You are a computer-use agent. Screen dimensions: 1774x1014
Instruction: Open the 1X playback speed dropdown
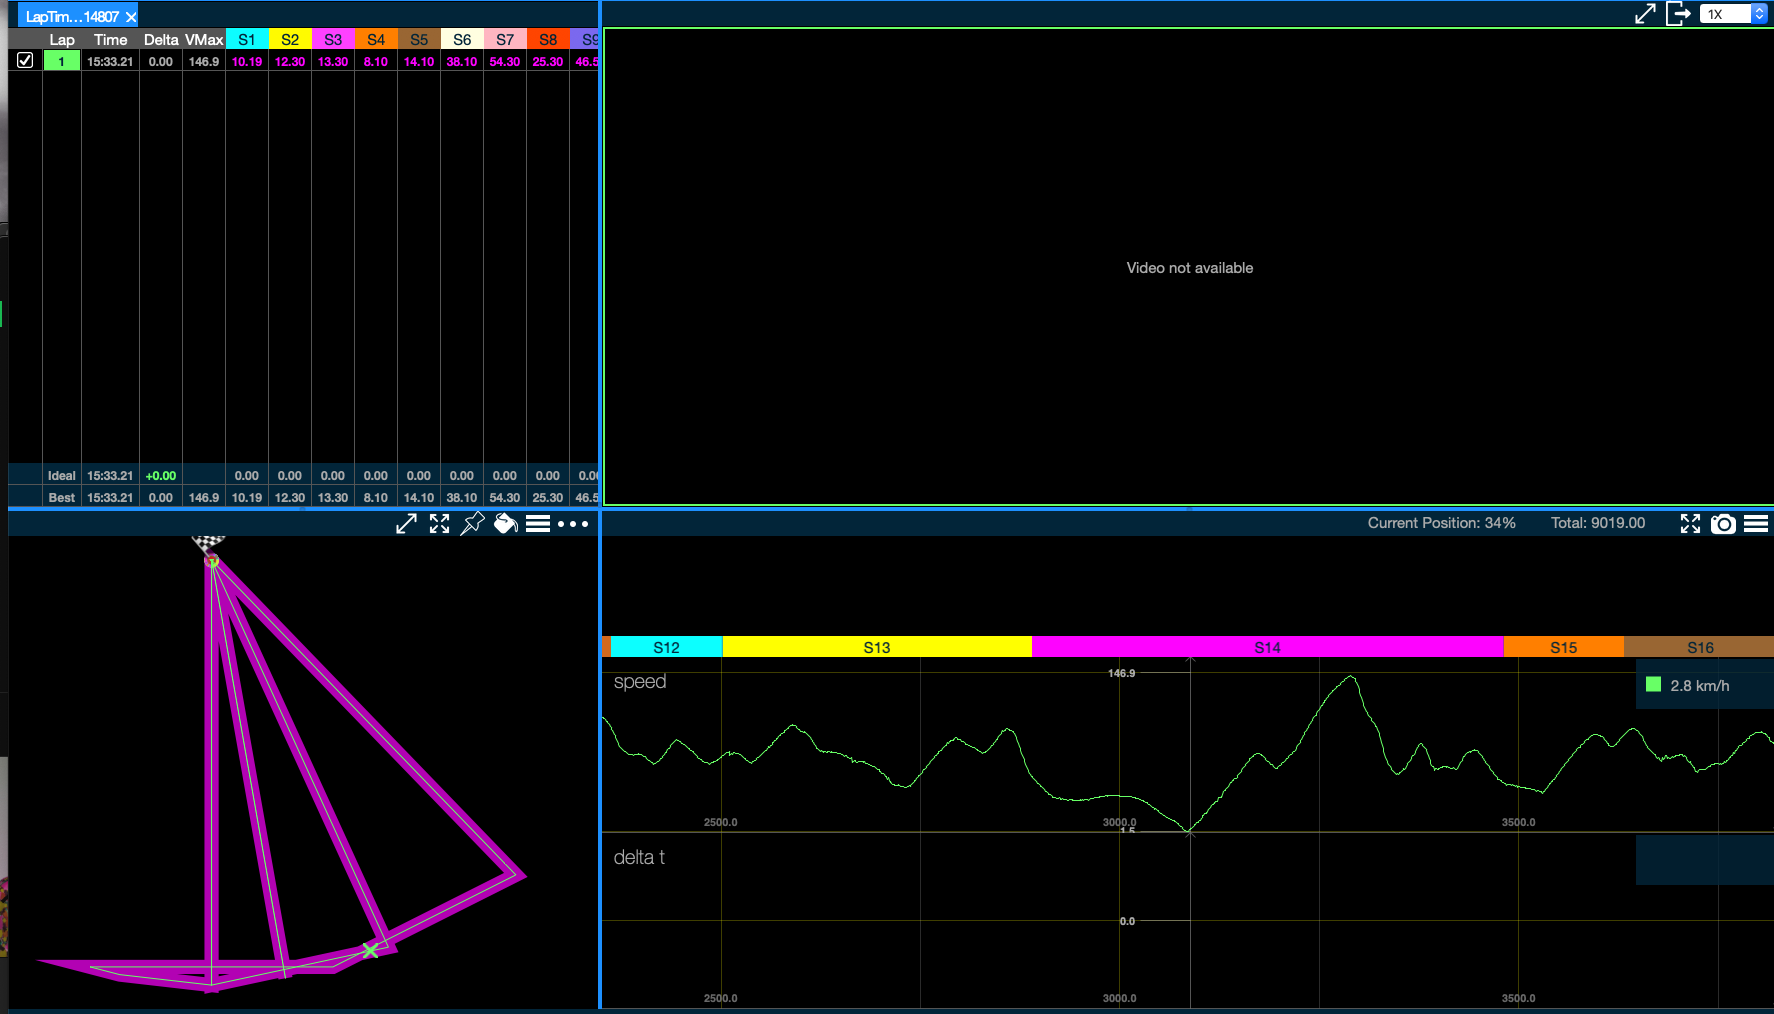[1733, 14]
